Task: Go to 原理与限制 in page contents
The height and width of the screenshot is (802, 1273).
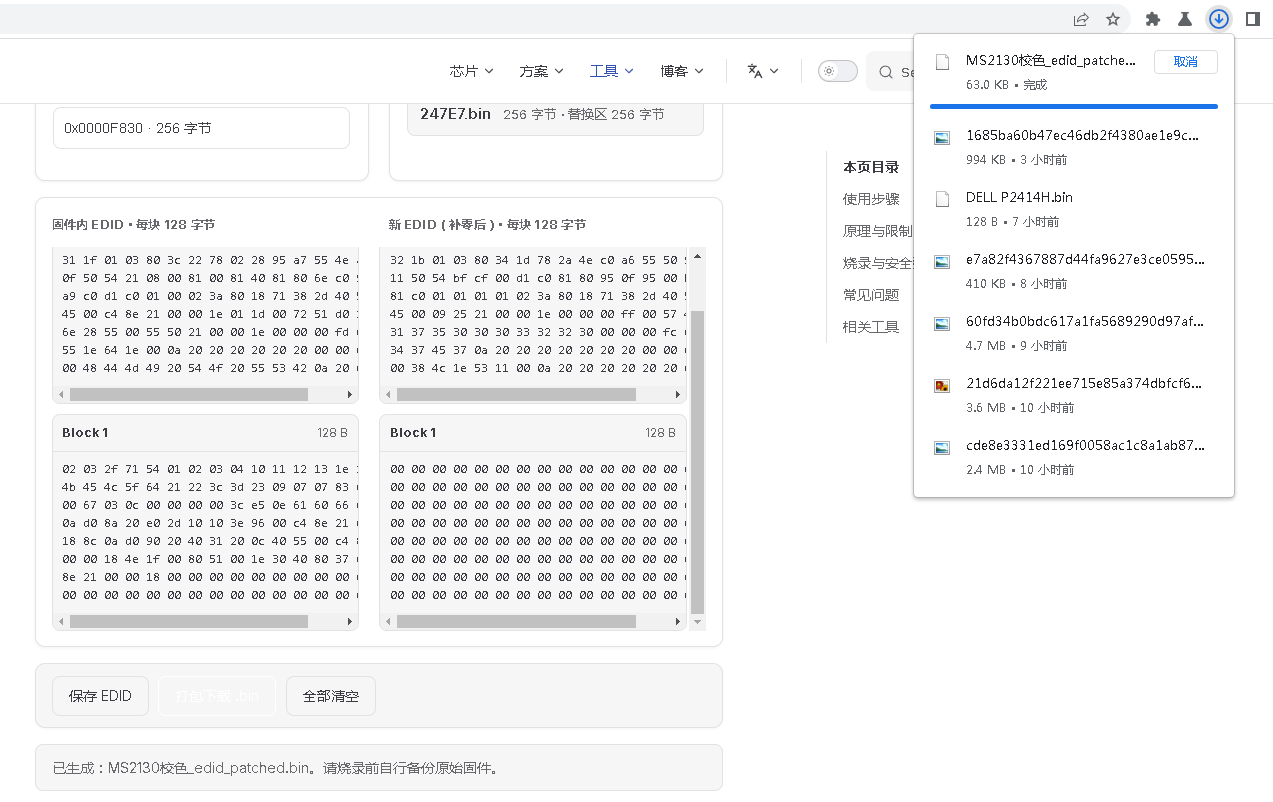Action: click(878, 231)
